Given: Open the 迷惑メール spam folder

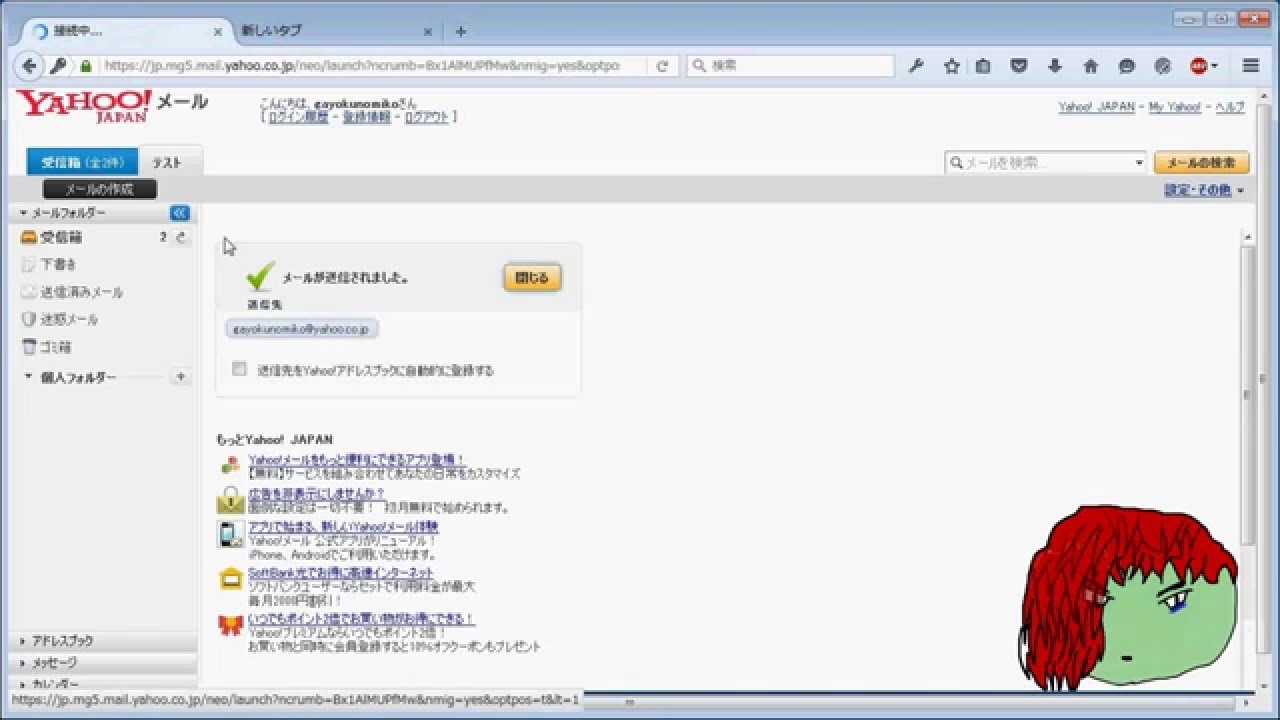Looking at the screenshot, I should point(69,320).
